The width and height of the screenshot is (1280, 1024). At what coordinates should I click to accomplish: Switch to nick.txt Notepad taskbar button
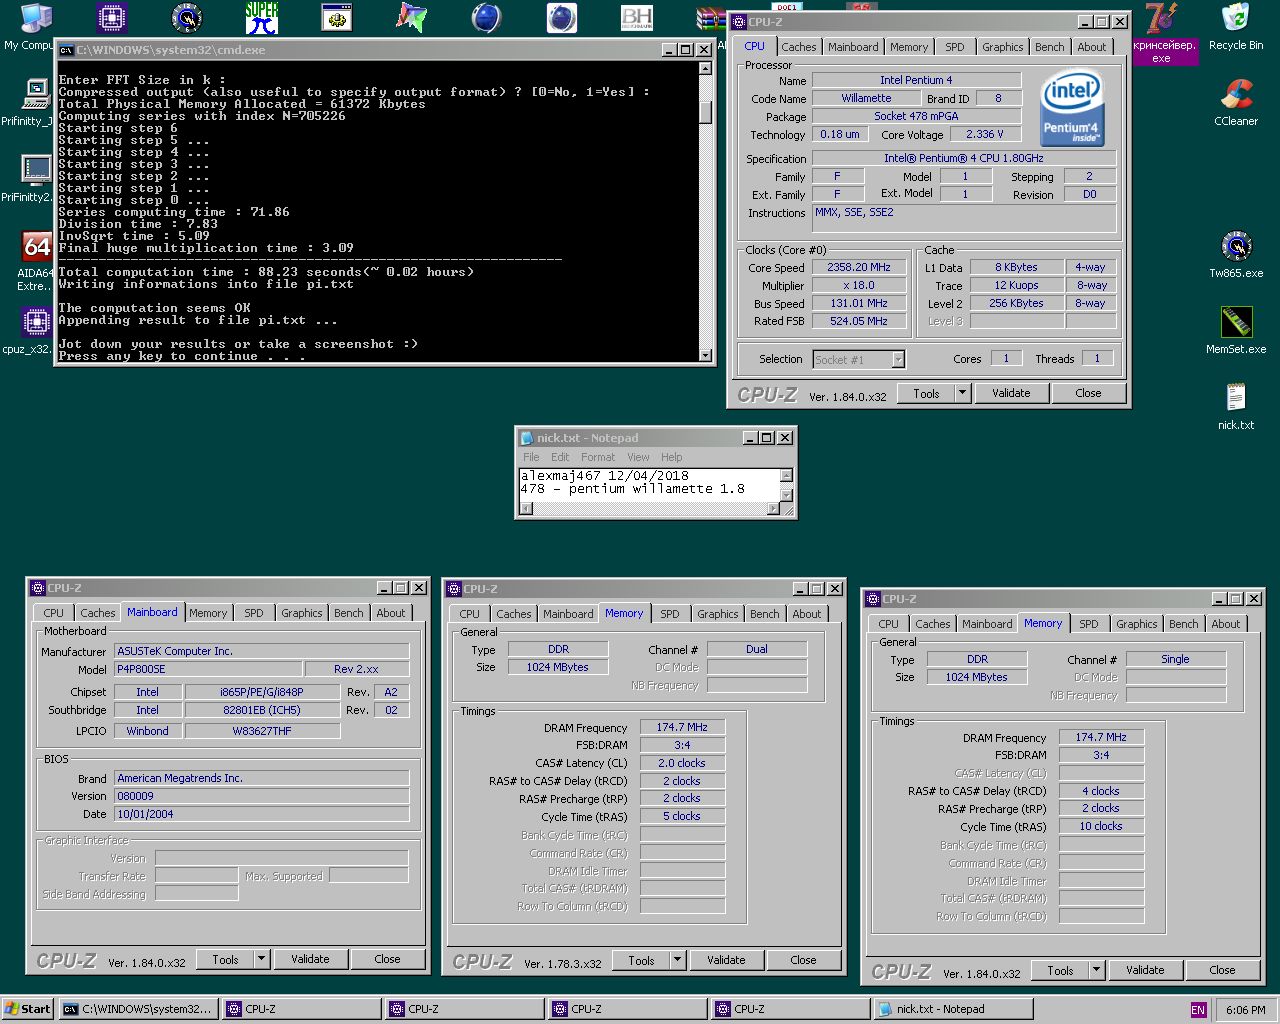pyautogui.click(x=952, y=1009)
